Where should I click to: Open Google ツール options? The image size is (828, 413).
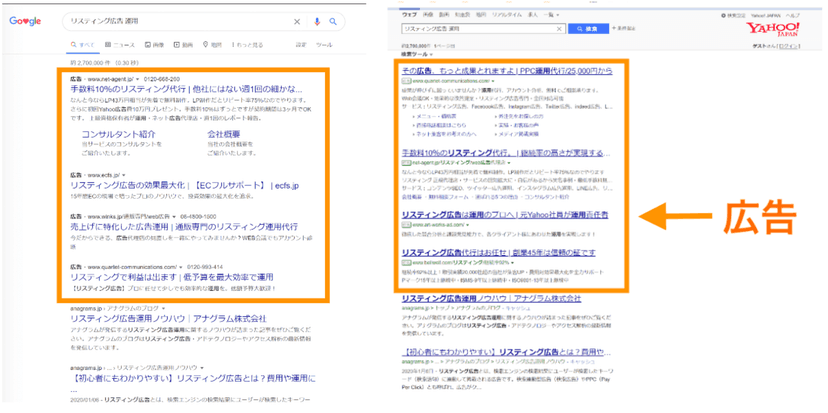(324, 45)
